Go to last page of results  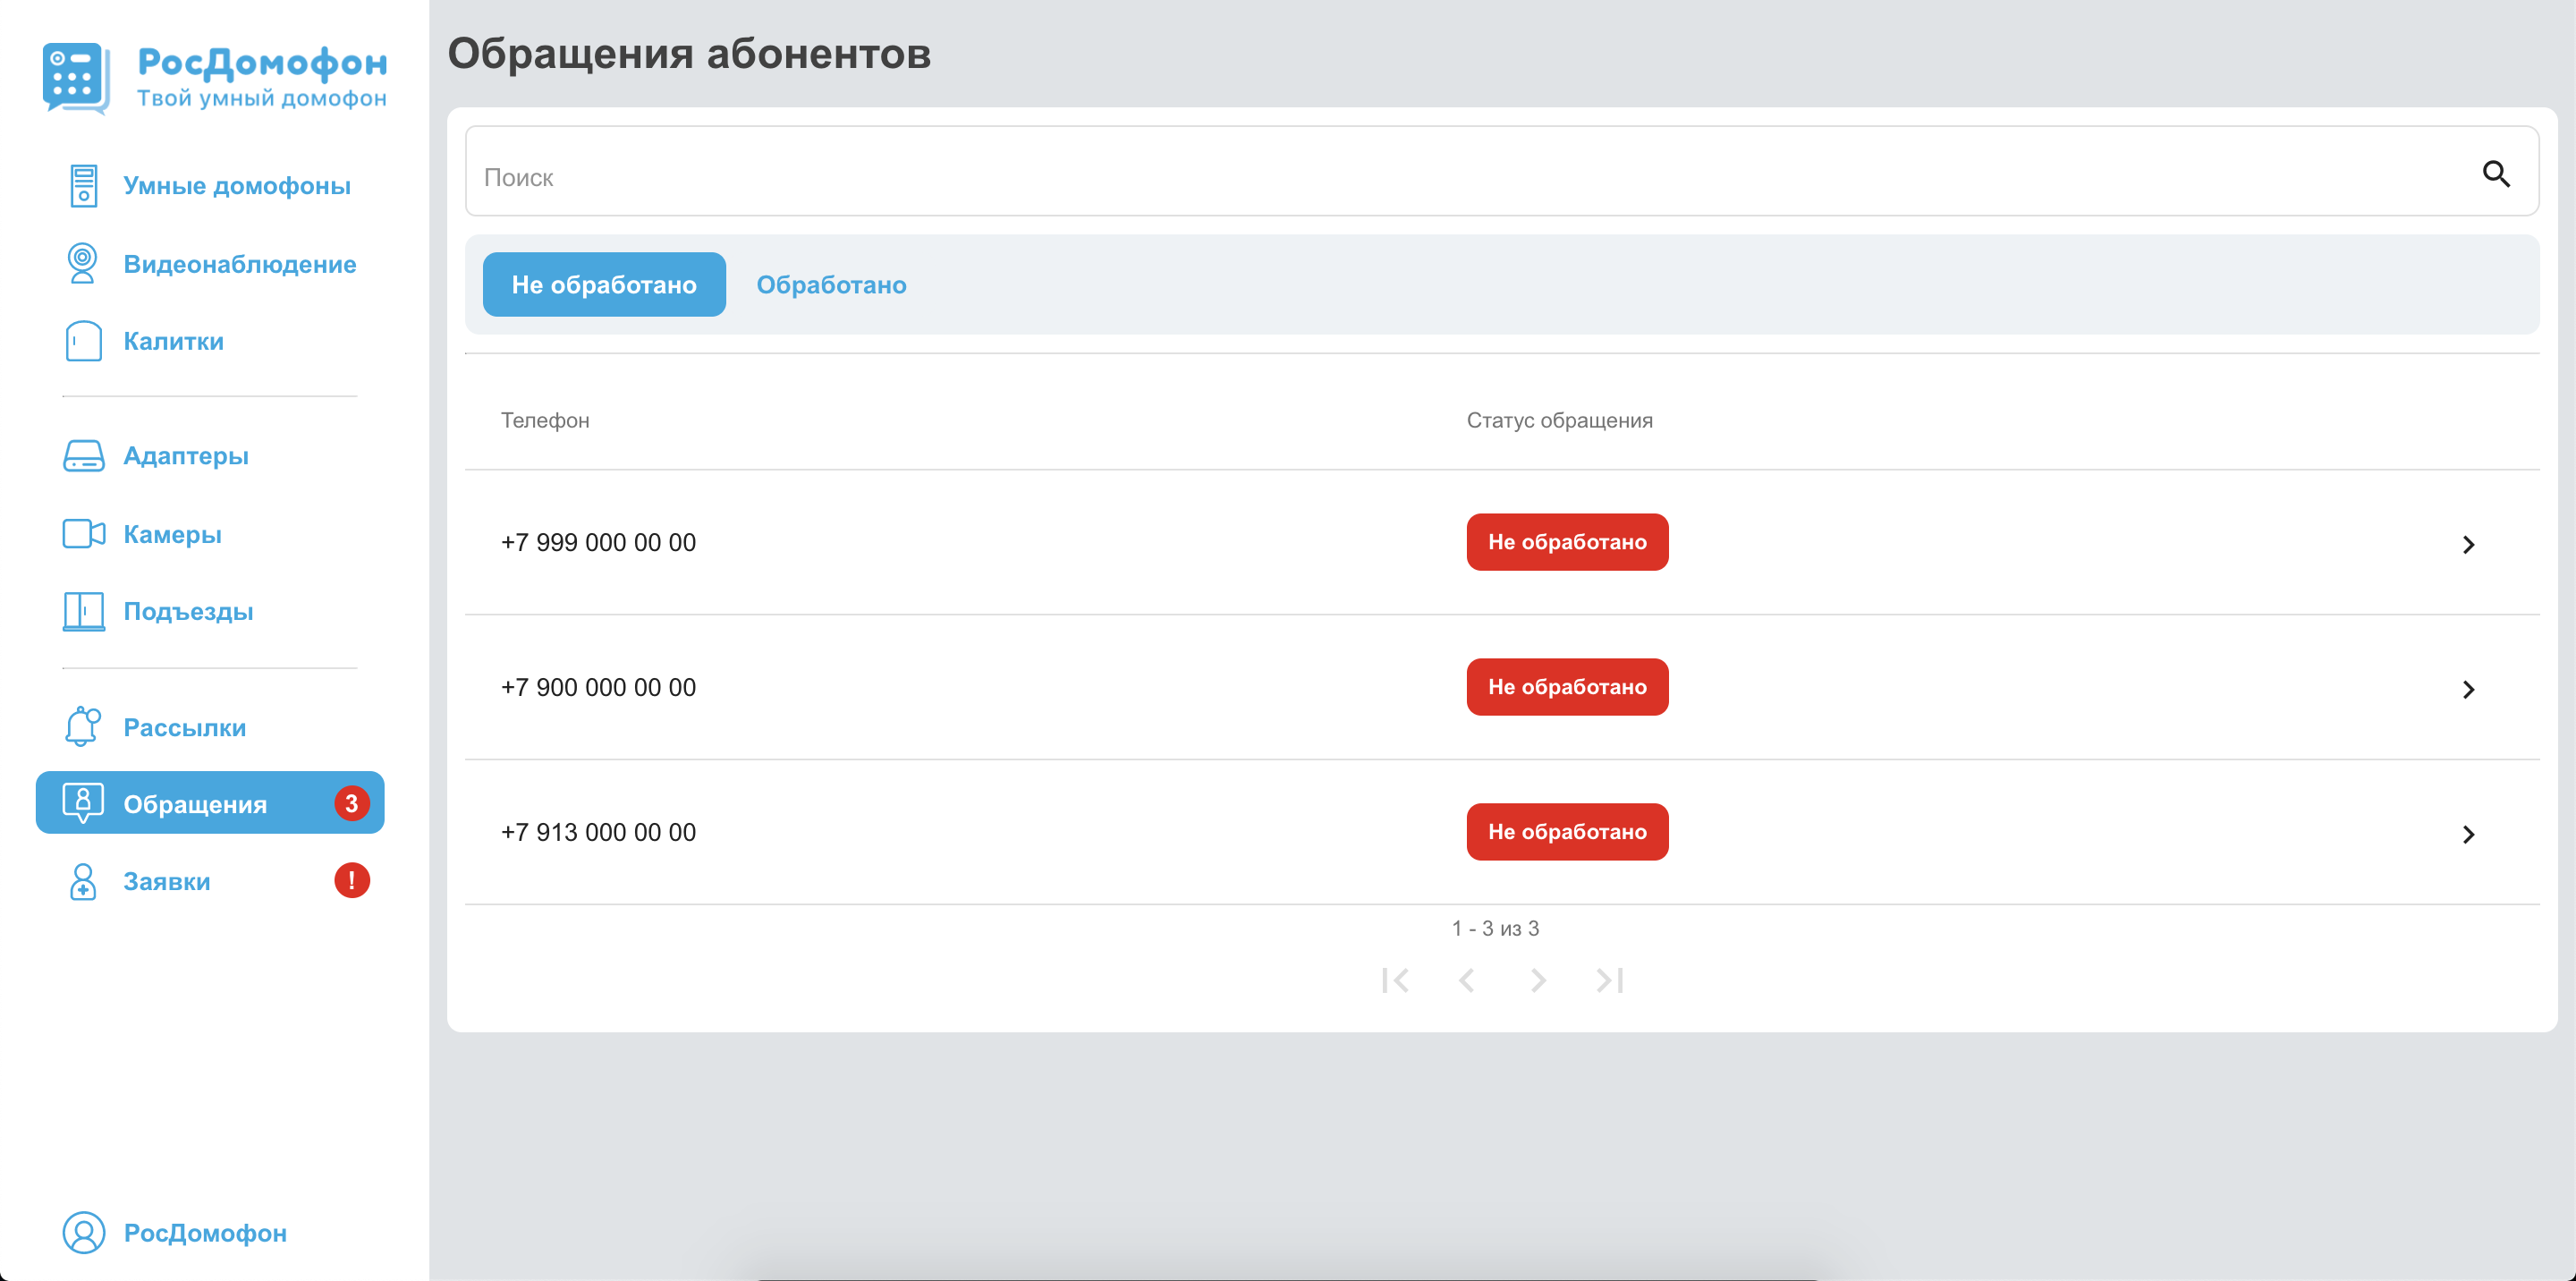(1610, 981)
